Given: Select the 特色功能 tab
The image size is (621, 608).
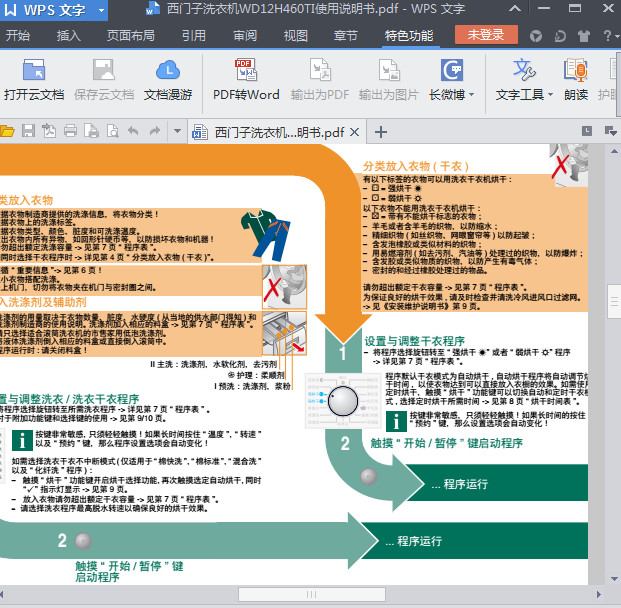Looking at the screenshot, I should tap(409, 36).
